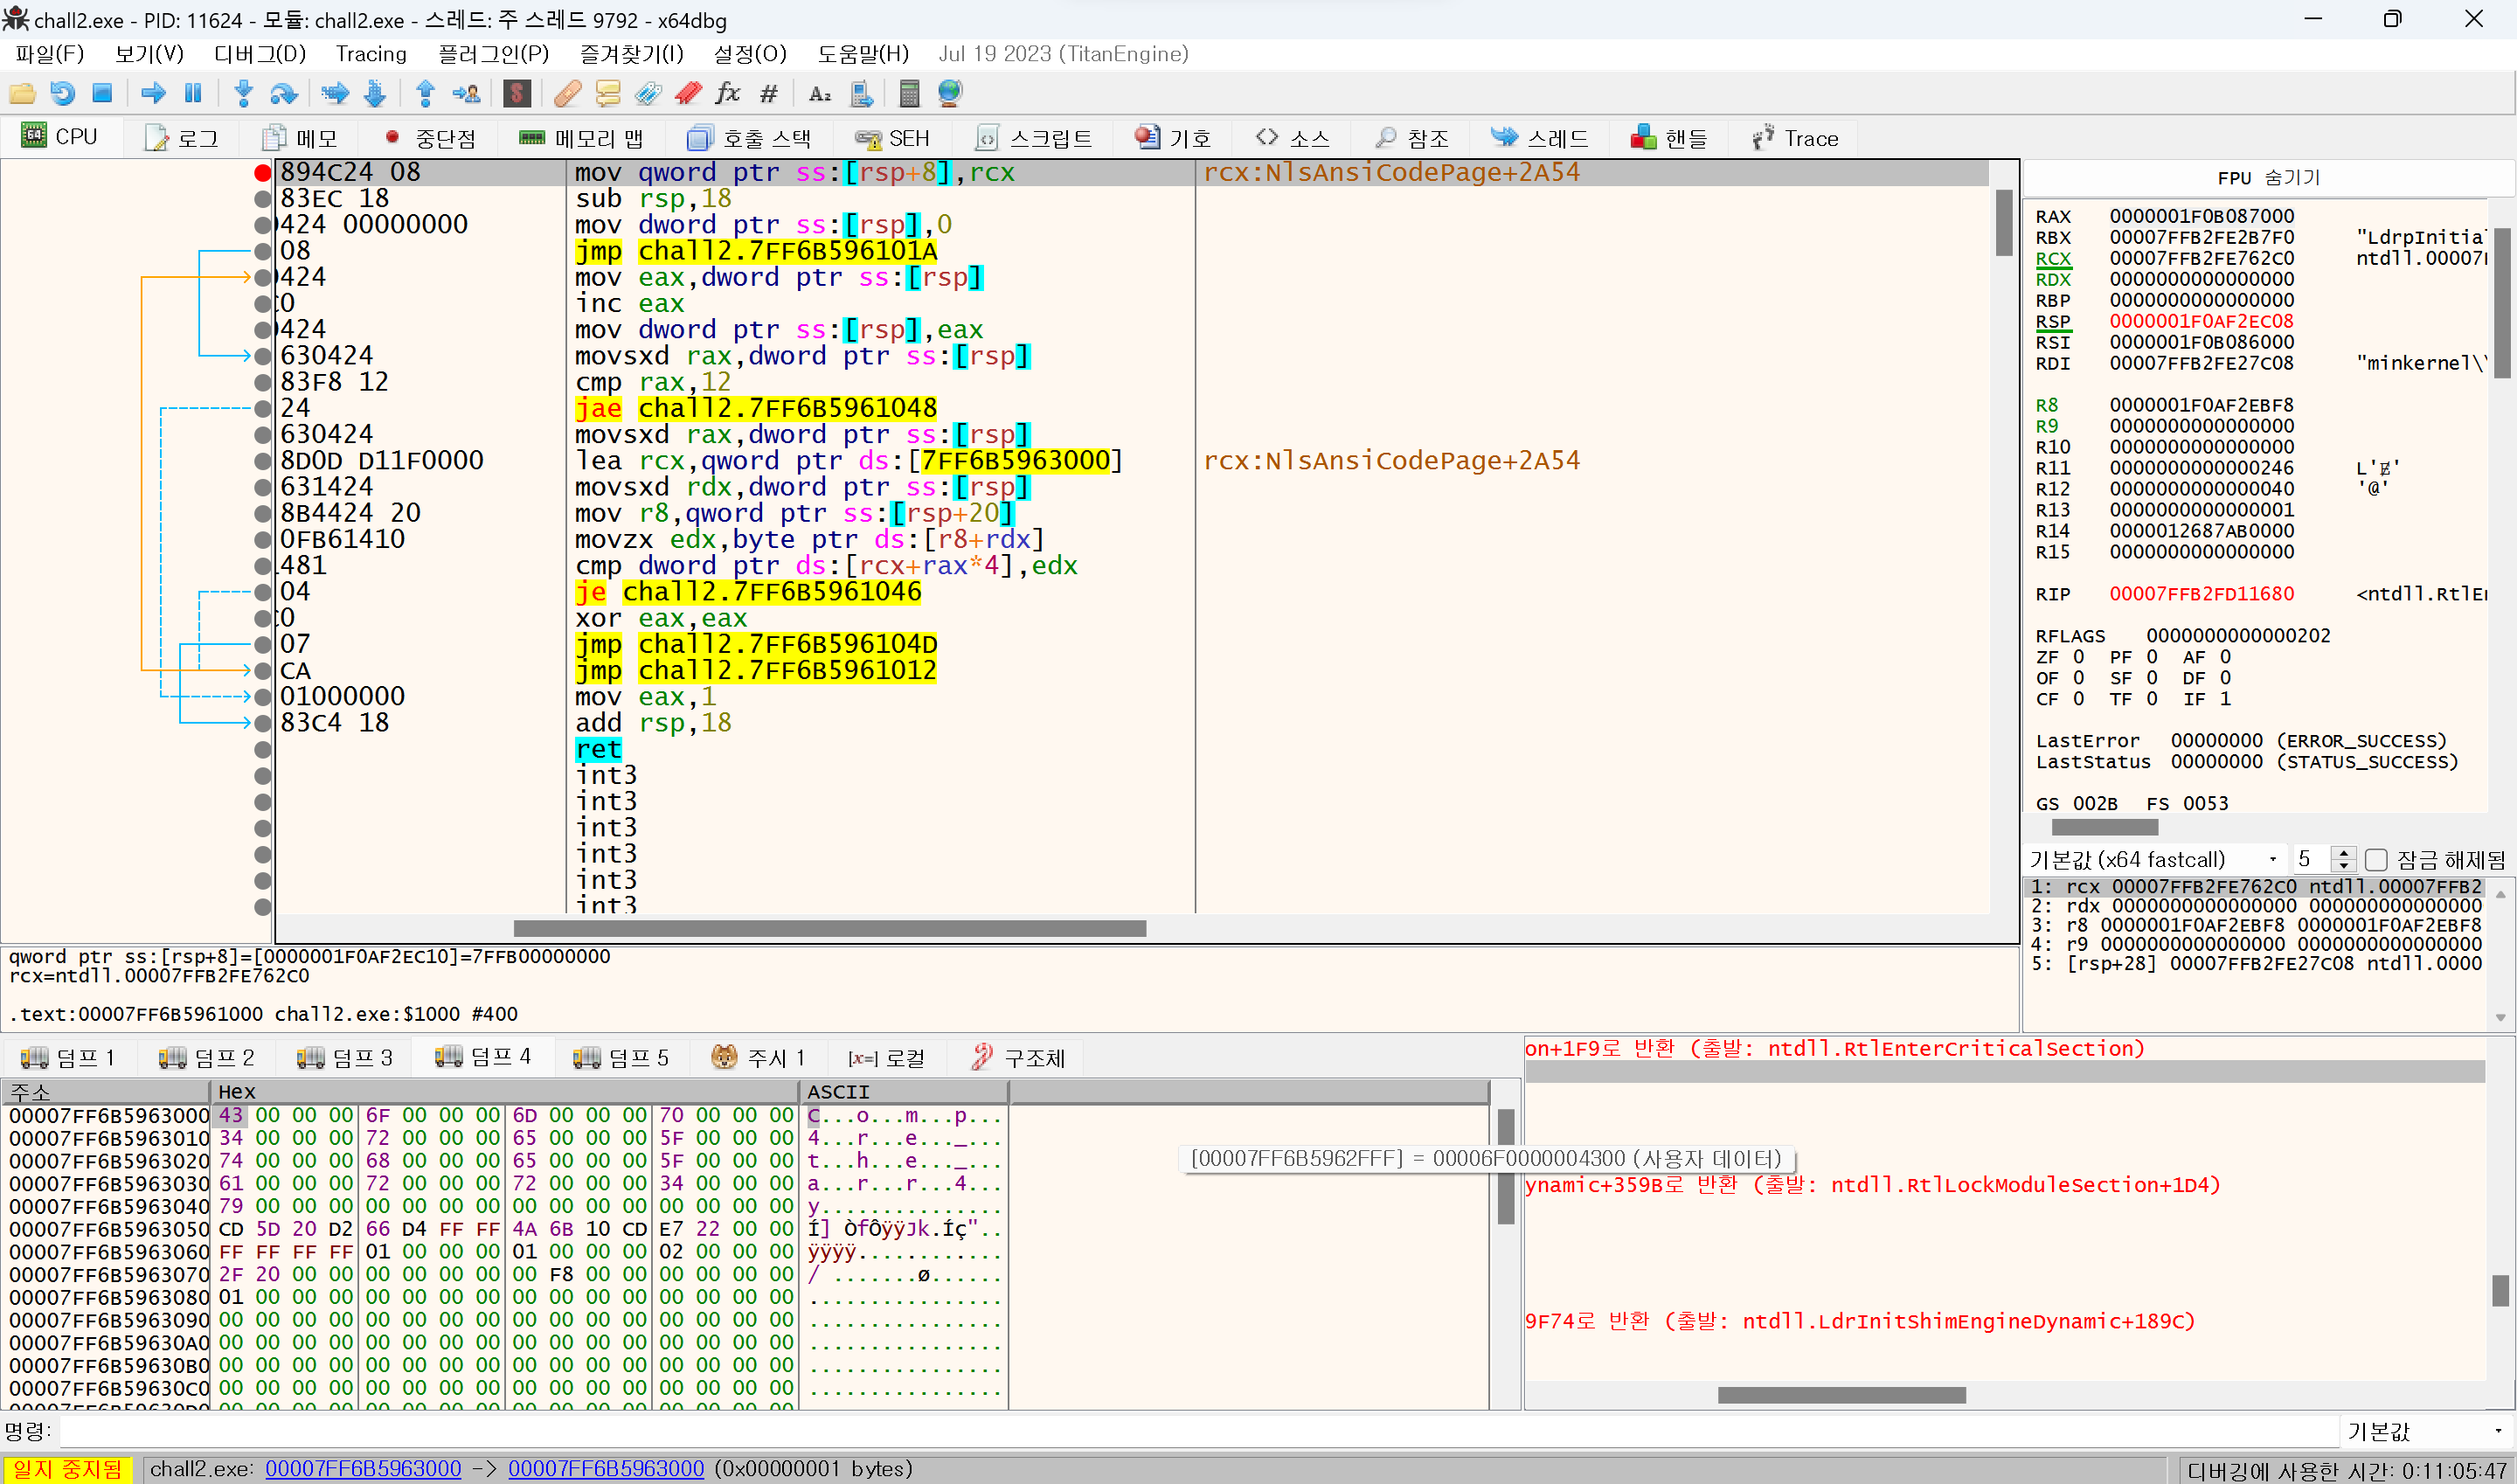
Task: Pause the running debuggee
Action: [193, 93]
